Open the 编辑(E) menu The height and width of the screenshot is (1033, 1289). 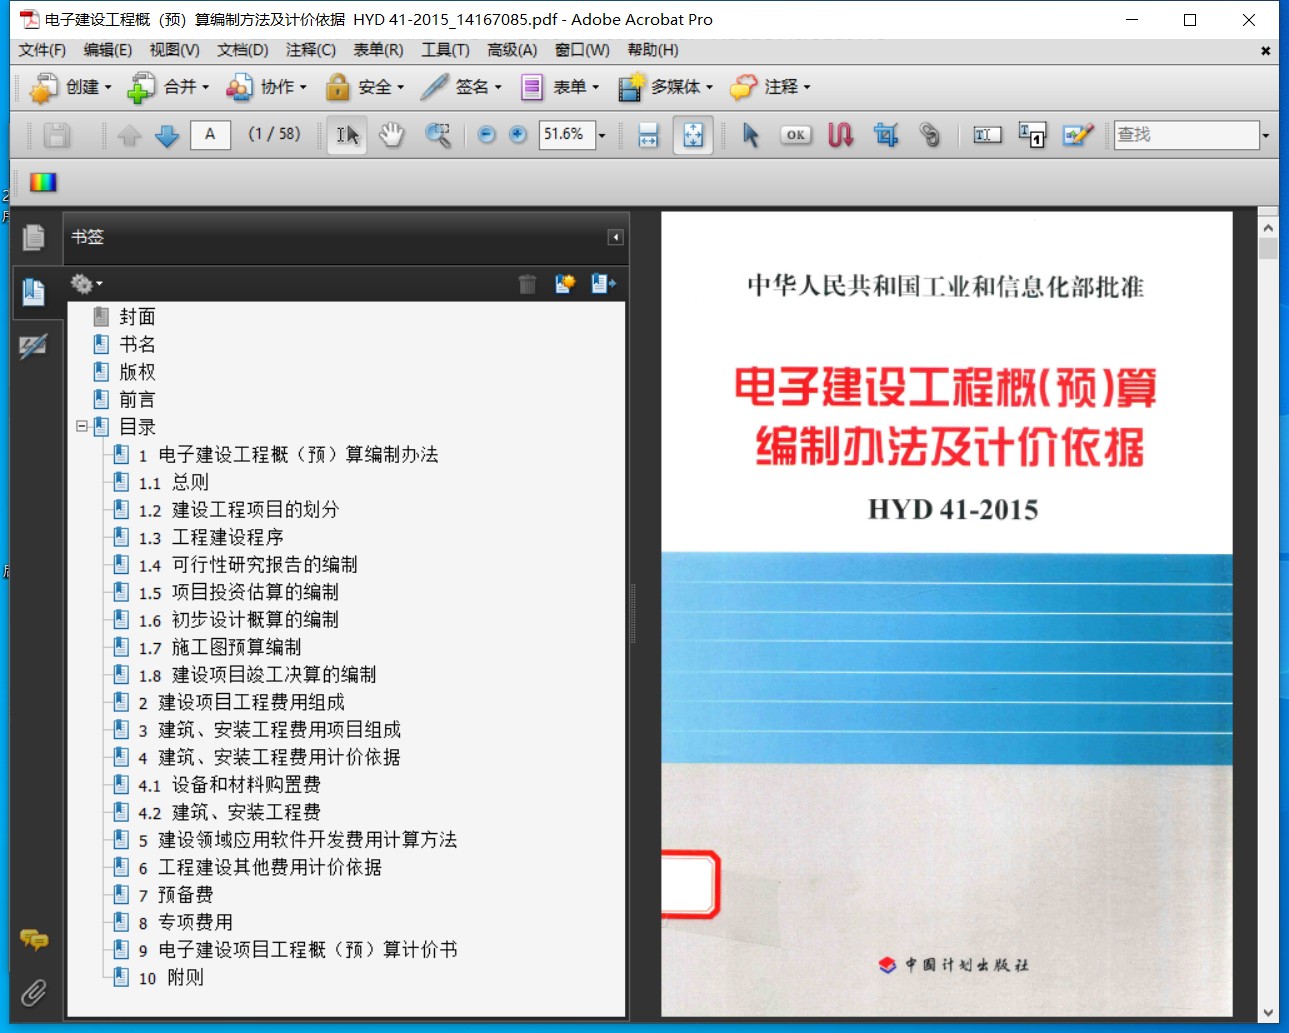(x=108, y=50)
